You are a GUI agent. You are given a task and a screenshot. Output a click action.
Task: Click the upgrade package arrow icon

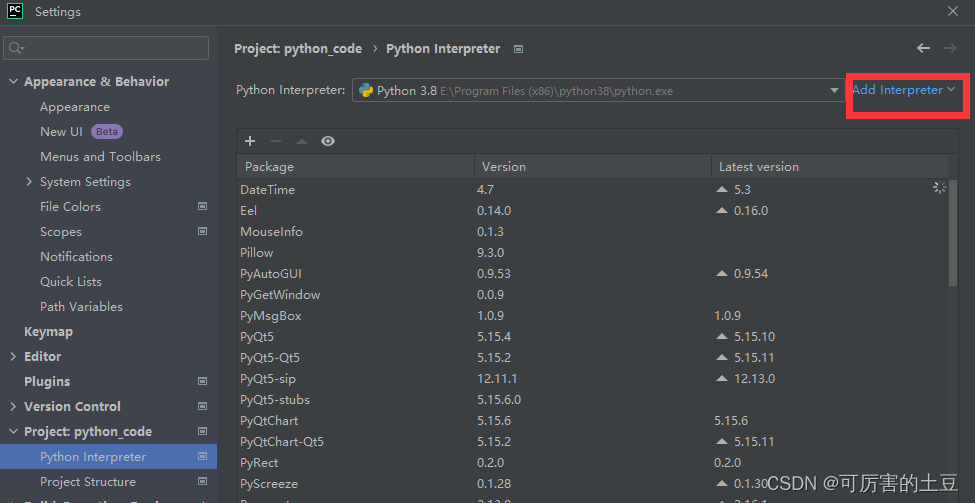pos(302,141)
